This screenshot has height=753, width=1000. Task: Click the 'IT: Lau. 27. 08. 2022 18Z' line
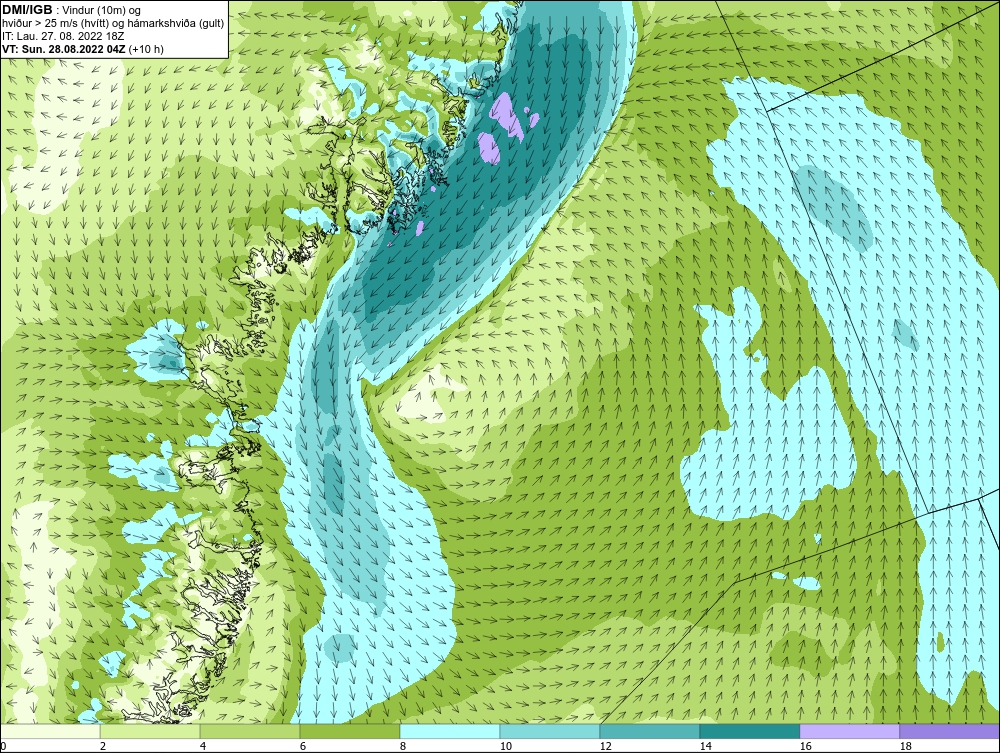[63, 36]
